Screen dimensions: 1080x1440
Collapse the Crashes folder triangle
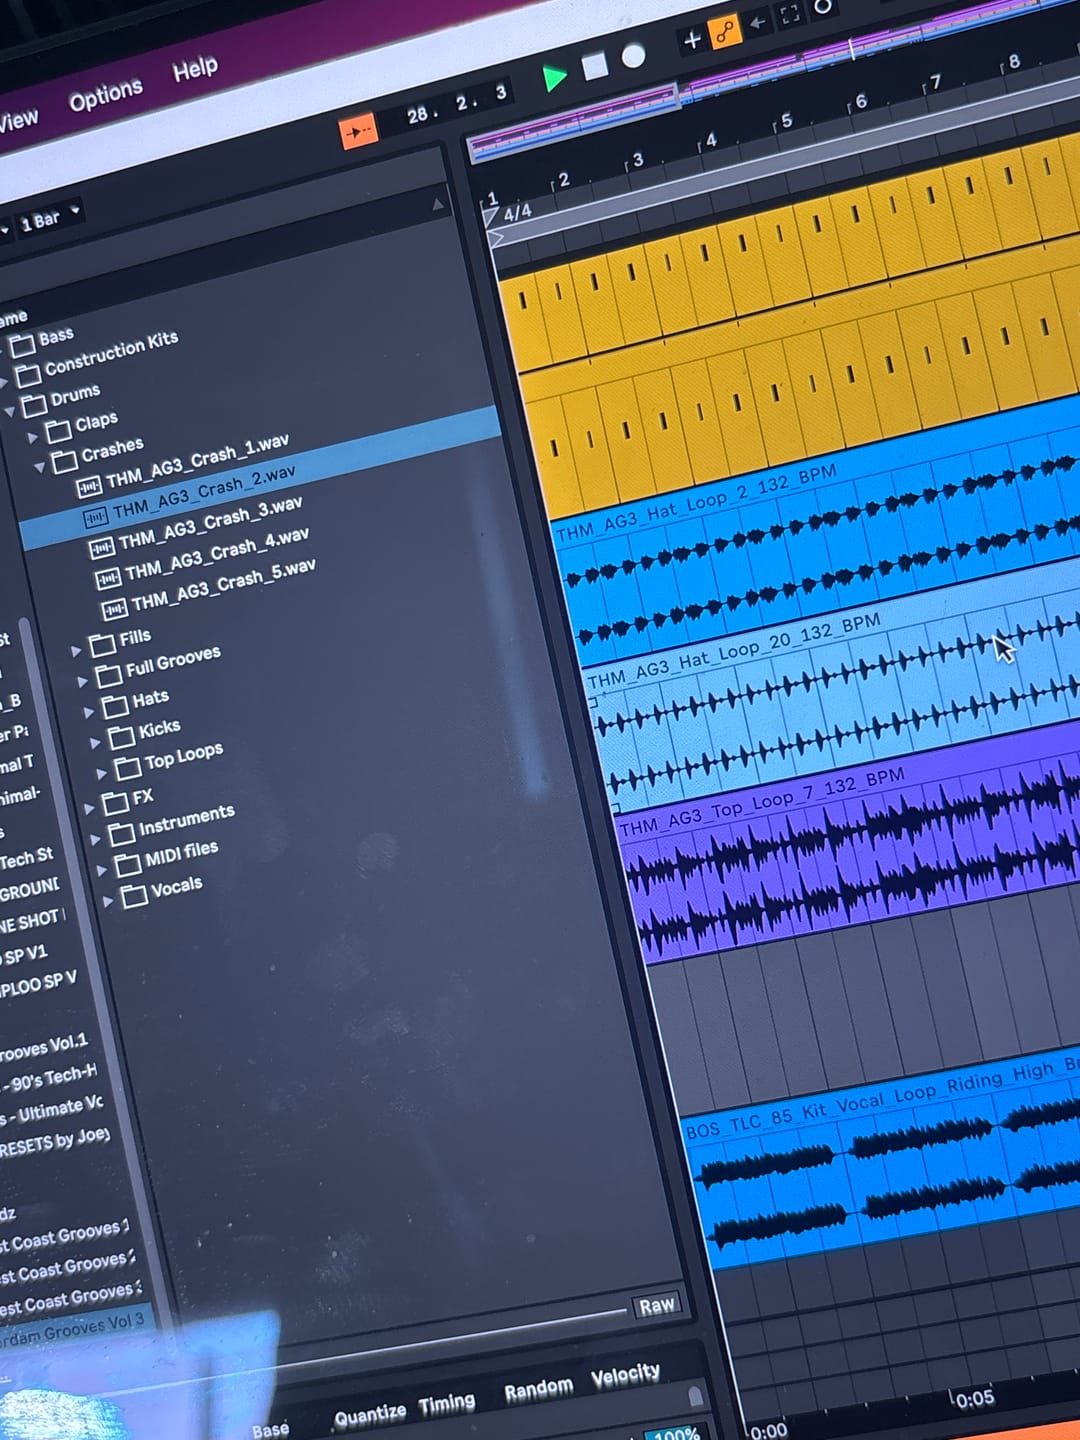tap(39, 467)
